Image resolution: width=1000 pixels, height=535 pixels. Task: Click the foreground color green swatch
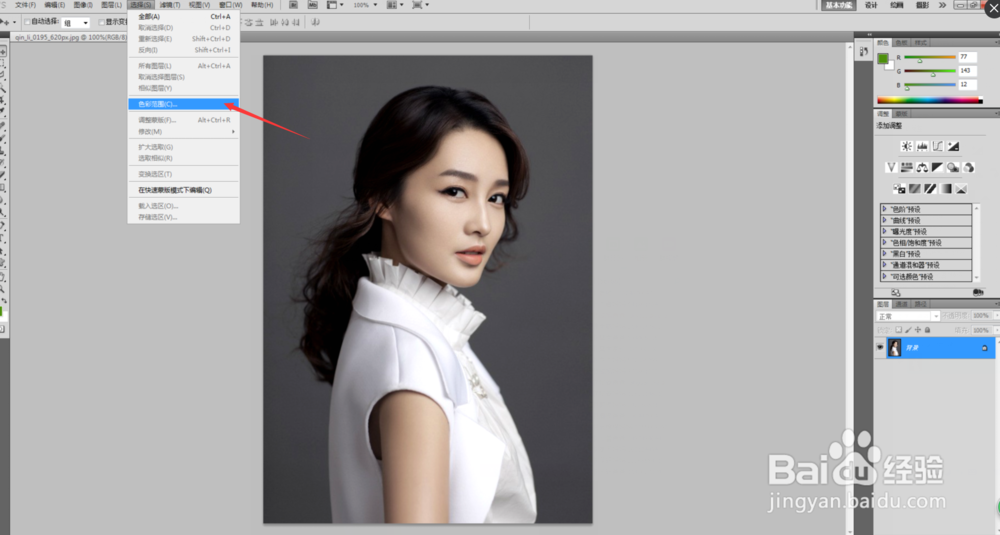[883, 59]
